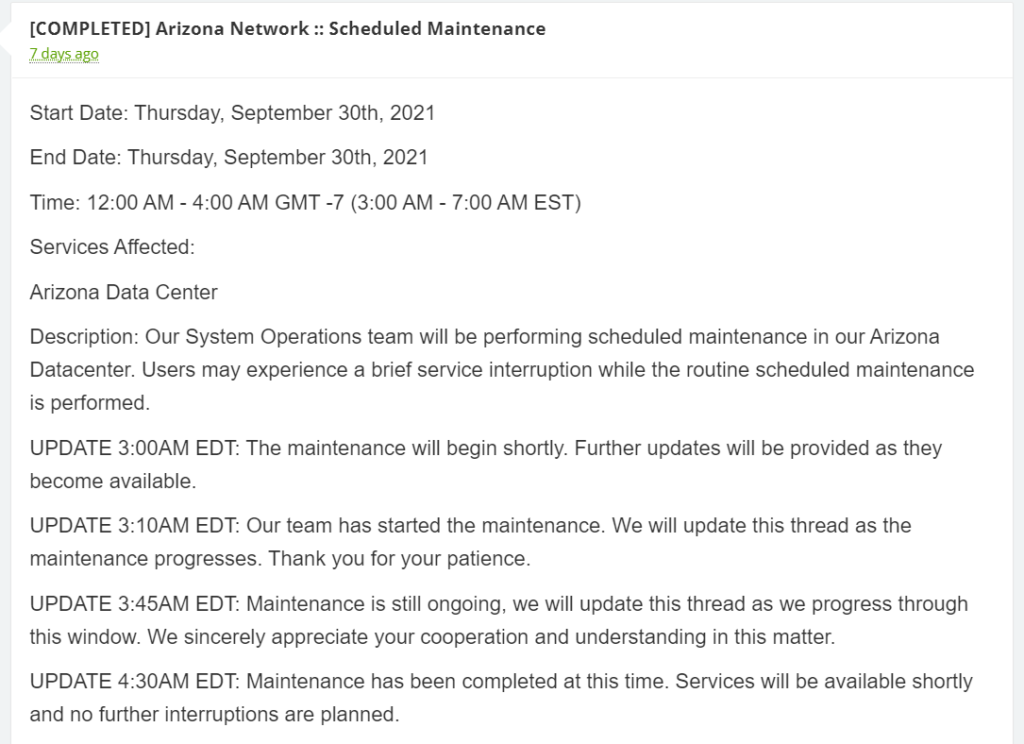The height and width of the screenshot is (744, 1024).
Task: Click the 'Arizona Data Center' service entry
Action: point(123,292)
